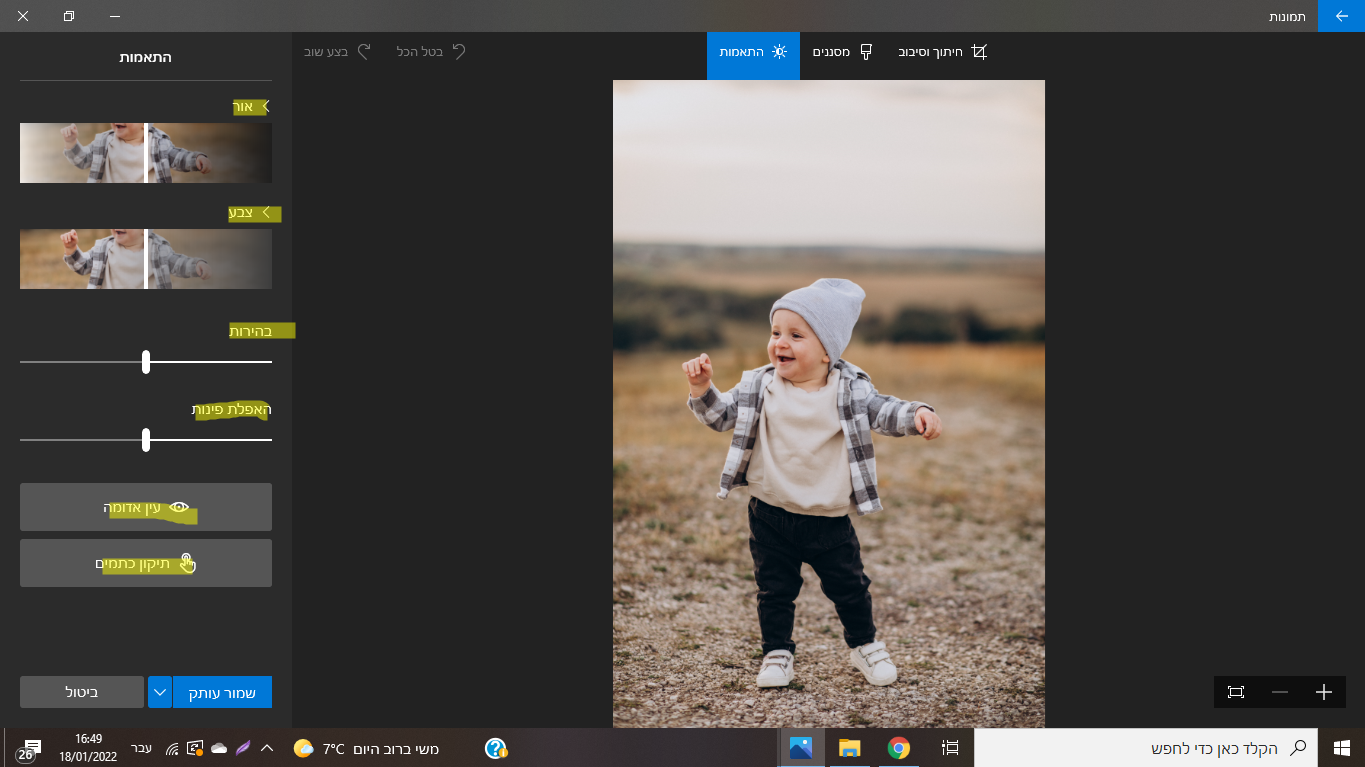Click the toddler photo in the editor

(x=829, y=404)
